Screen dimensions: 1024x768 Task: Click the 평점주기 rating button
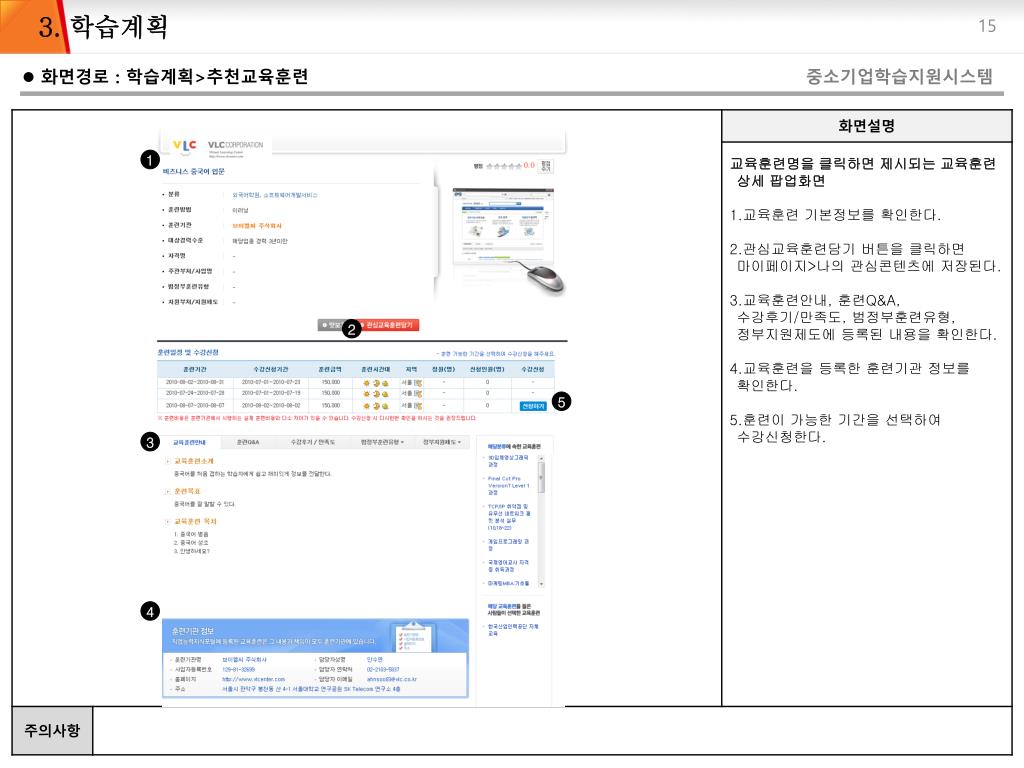pyautogui.click(x=546, y=166)
